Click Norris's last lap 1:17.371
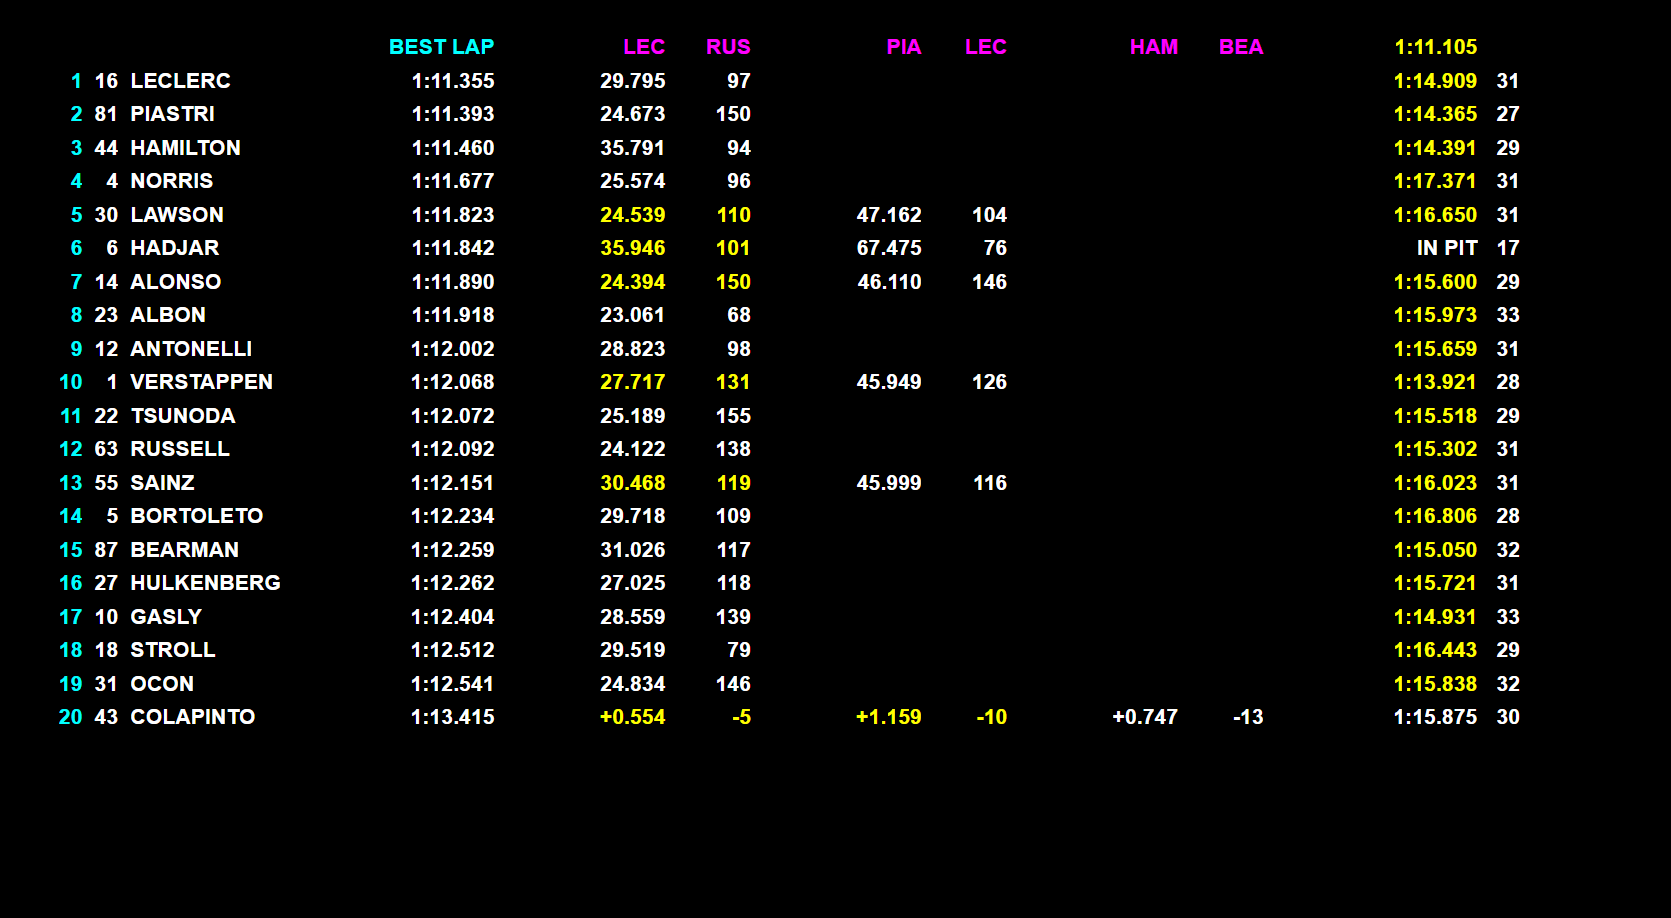 (x=1435, y=181)
